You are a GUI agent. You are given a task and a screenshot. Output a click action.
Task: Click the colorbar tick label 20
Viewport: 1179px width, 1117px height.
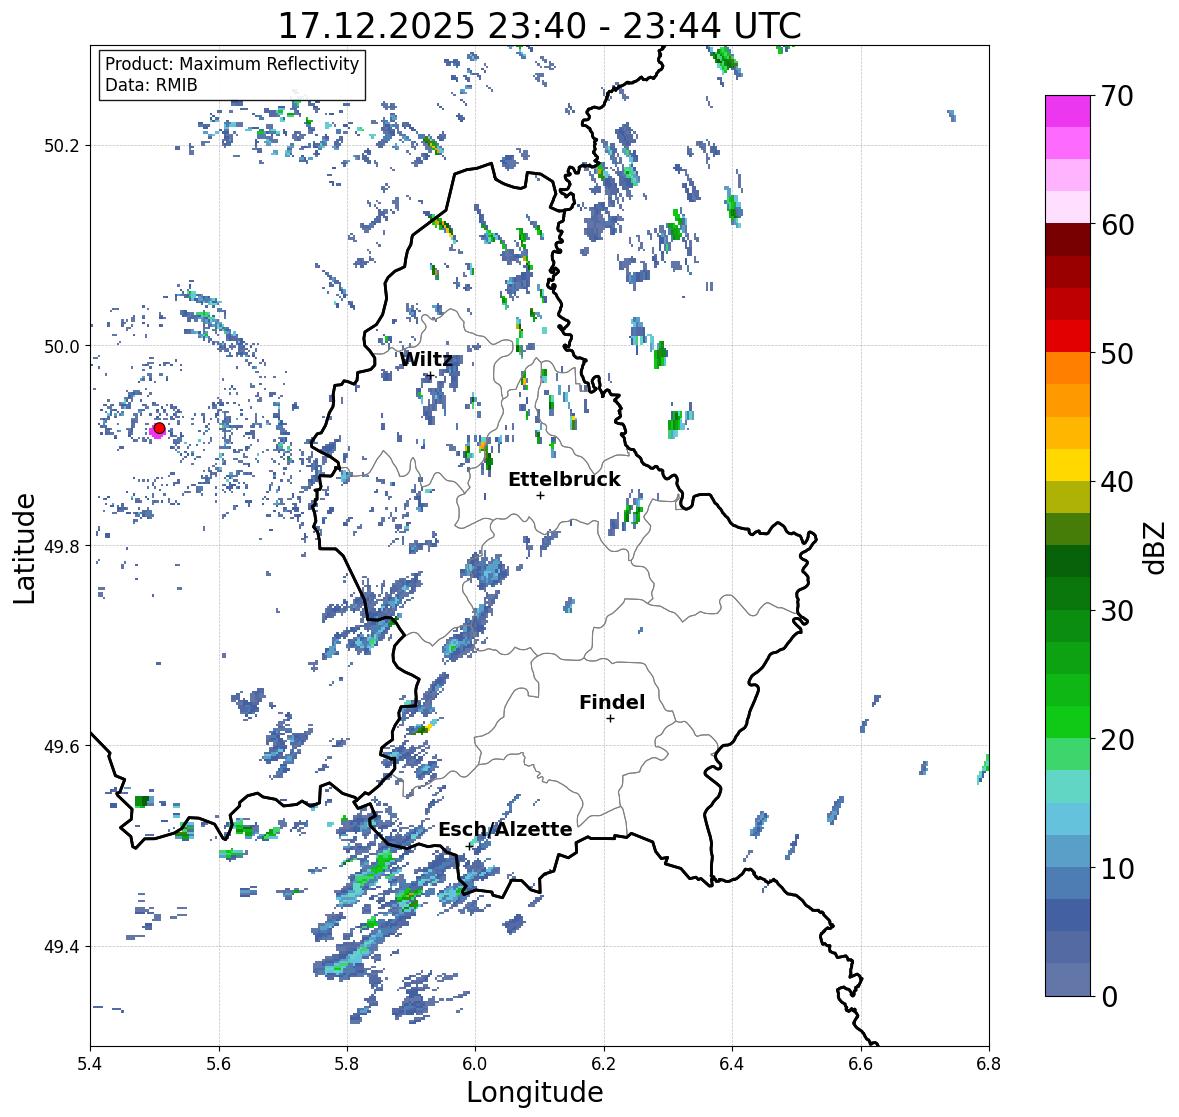point(1117,740)
